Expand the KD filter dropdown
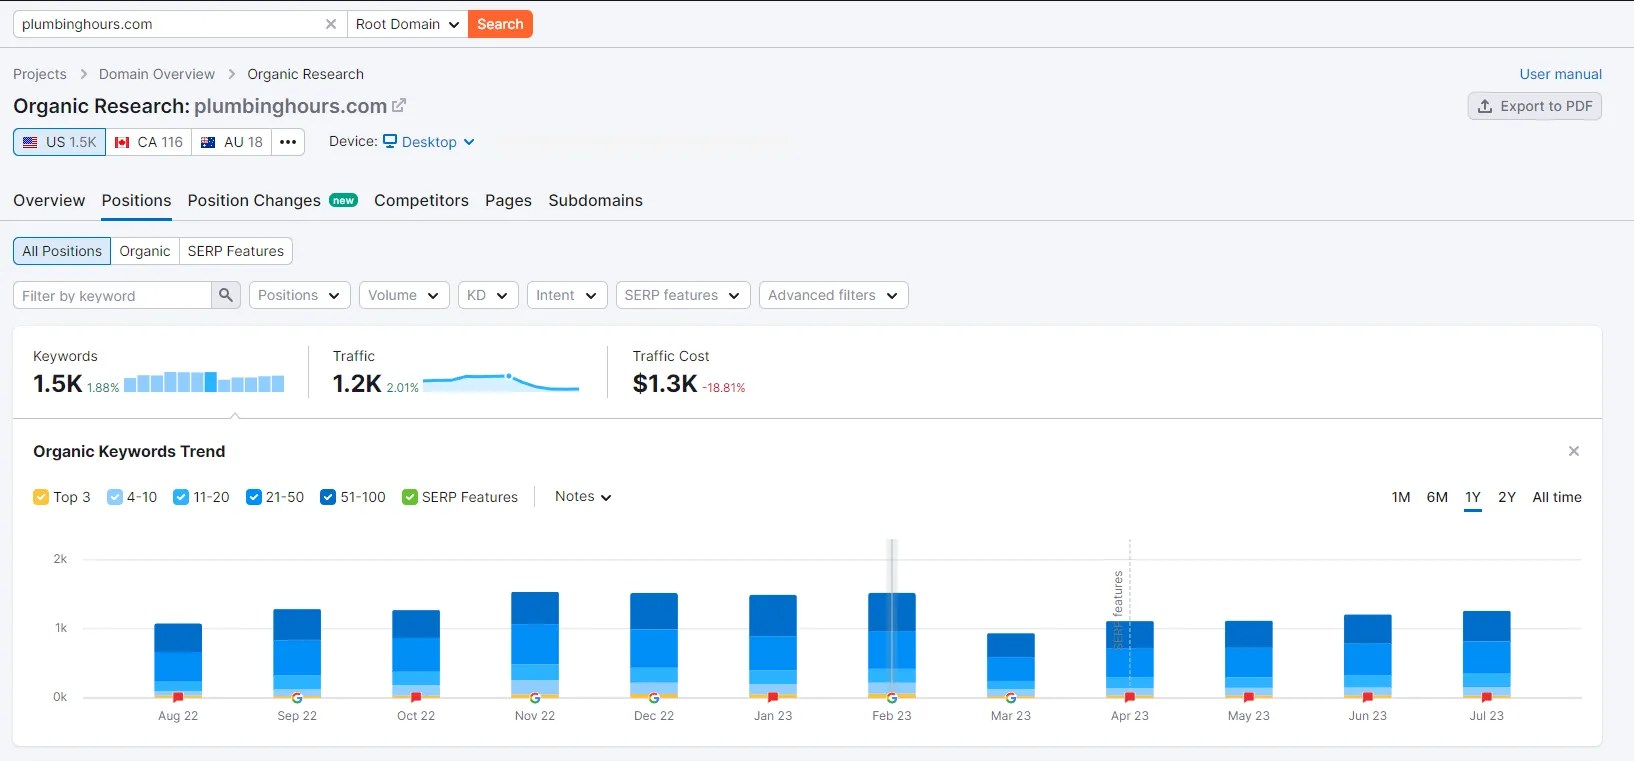The image size is (1634, 761). pyautogui.click(x=488, y=295)
